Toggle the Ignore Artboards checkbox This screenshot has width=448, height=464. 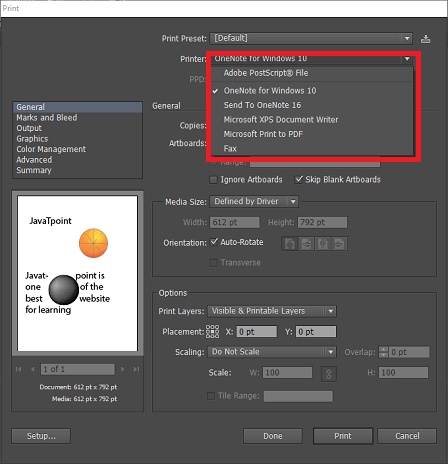point(213,180)
